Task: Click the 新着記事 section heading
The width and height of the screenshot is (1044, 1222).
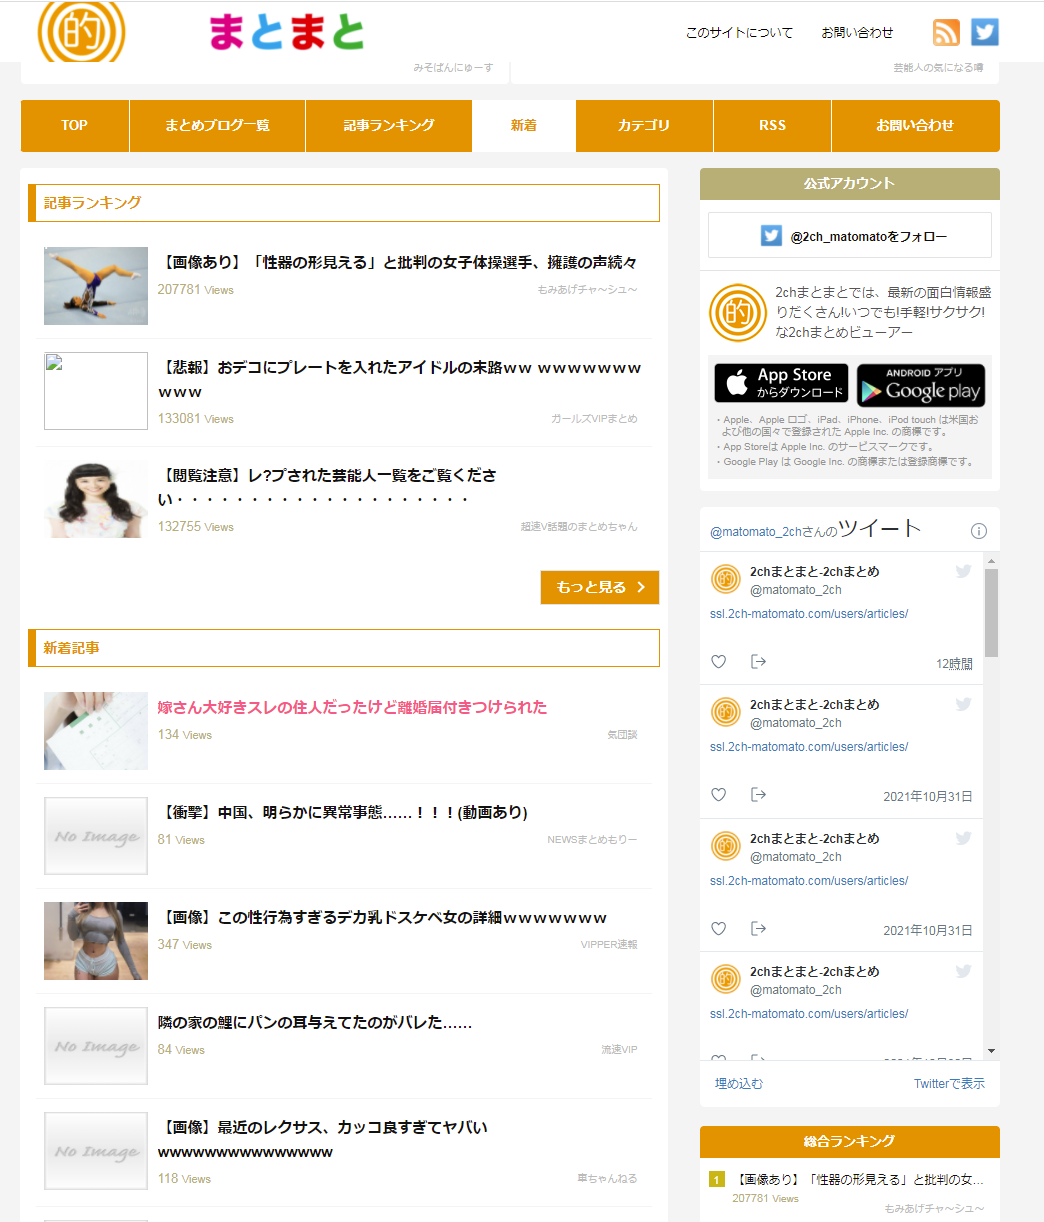Action: 344,648
